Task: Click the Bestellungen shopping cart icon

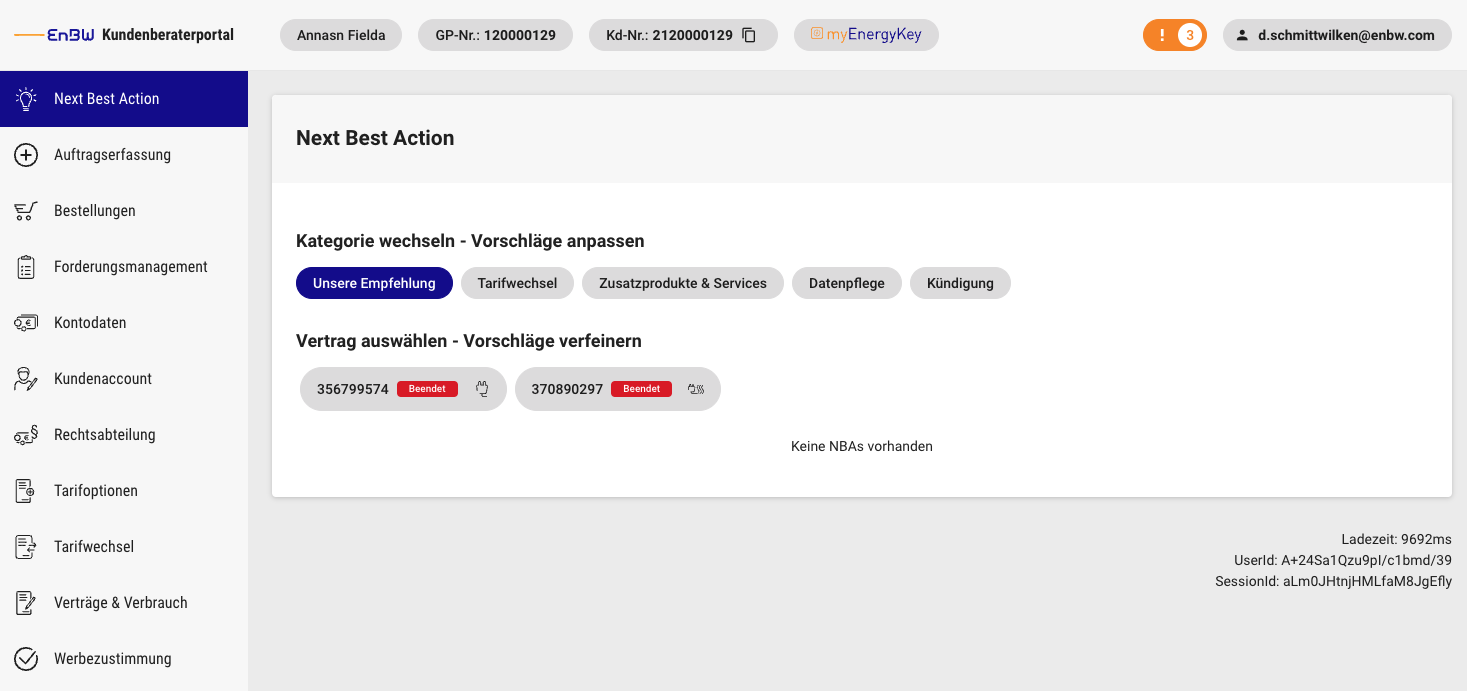Action: tap(26, 211)
